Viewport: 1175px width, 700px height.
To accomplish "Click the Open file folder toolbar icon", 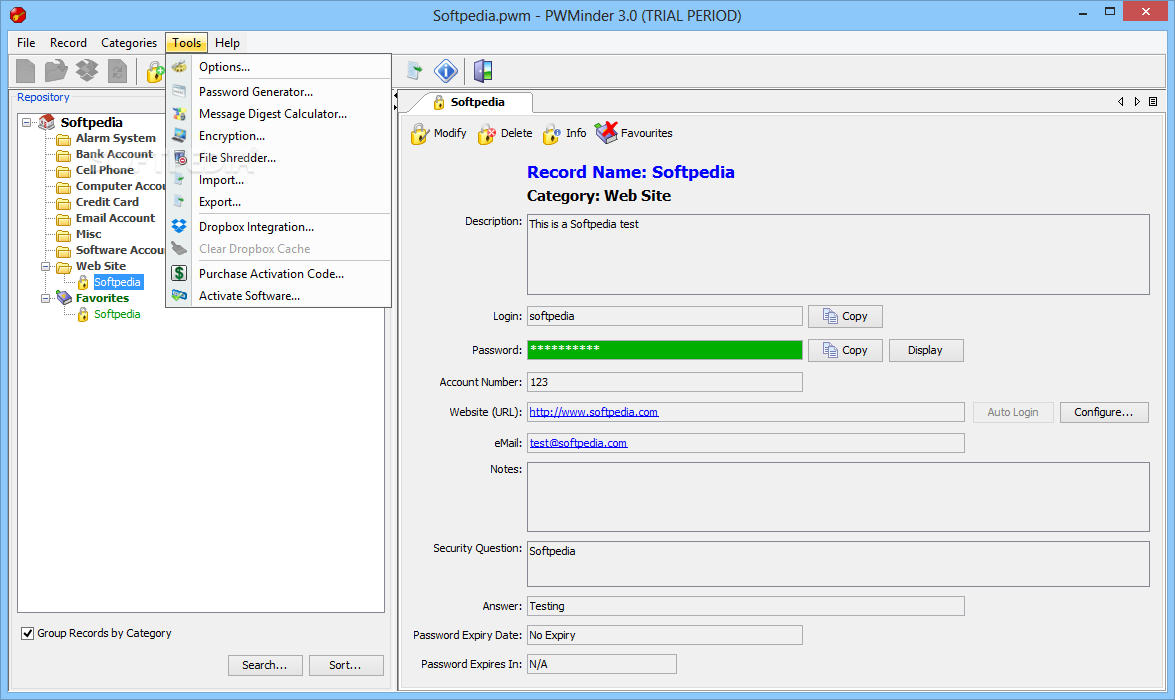I will [x=56, y=71].
